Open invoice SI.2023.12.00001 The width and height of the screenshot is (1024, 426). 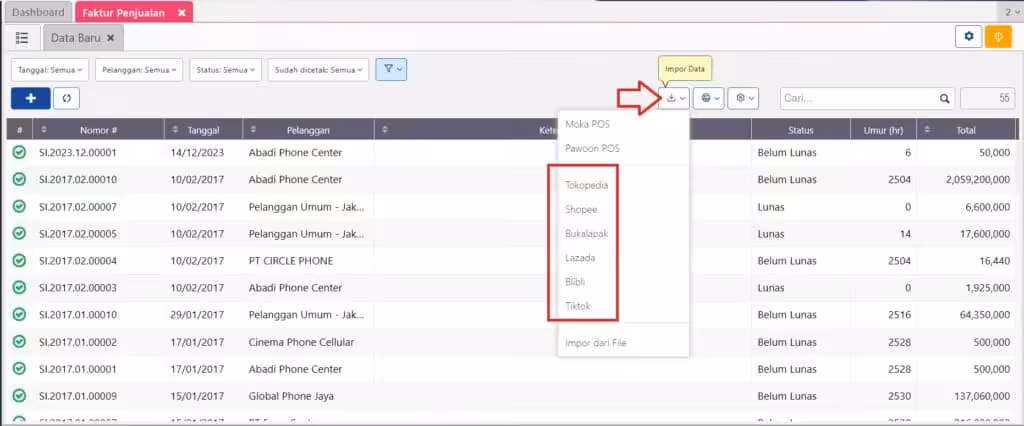pos(78,152)
